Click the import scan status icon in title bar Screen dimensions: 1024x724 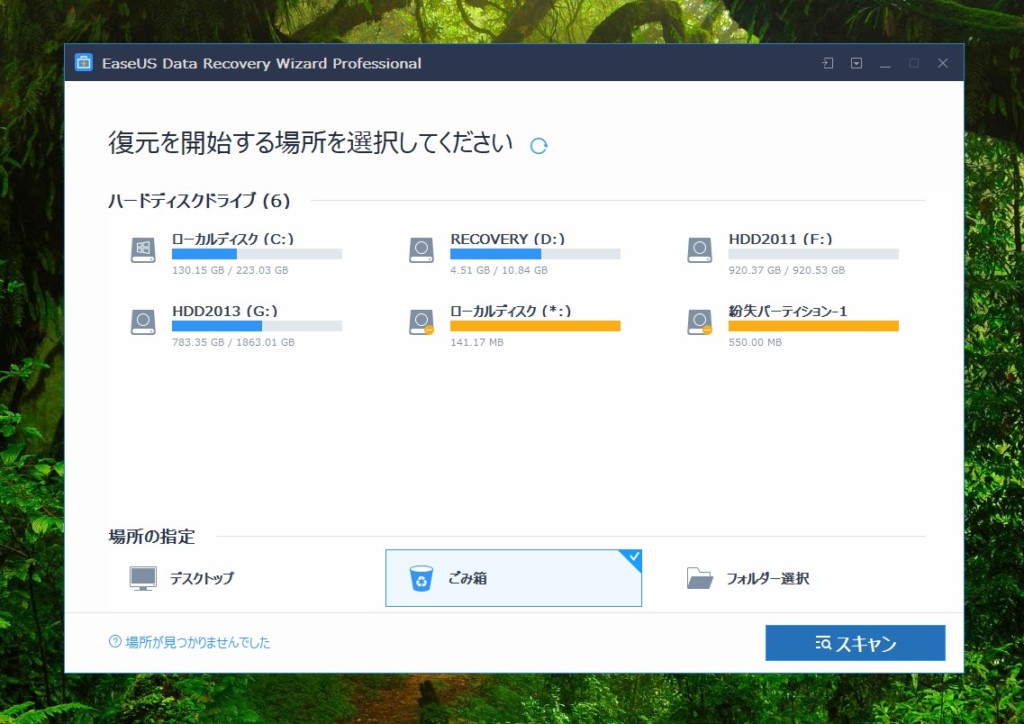coord(827,63)
